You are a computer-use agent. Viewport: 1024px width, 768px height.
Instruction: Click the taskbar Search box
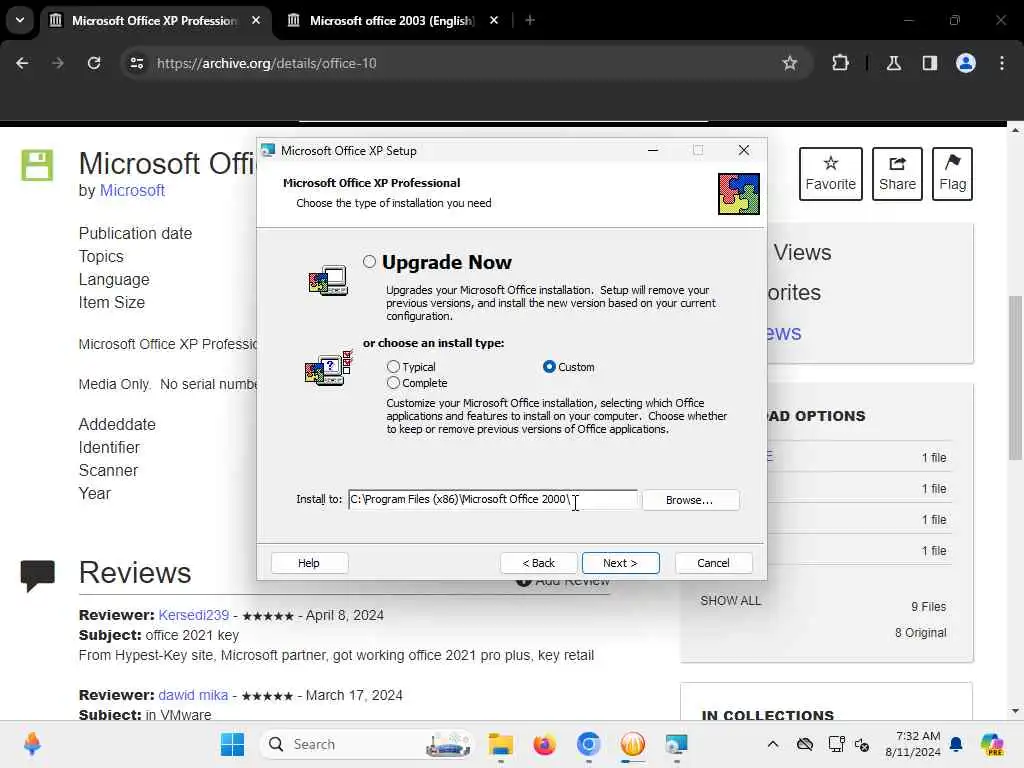pos(367,744)
